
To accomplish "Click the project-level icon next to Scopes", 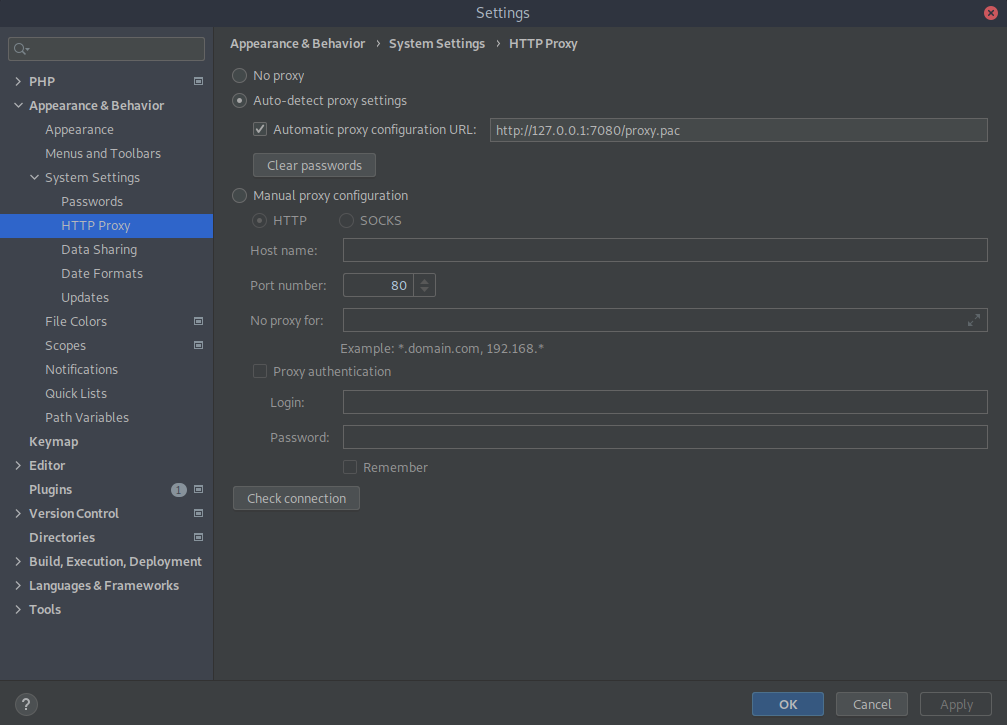I will pos(198,345).
